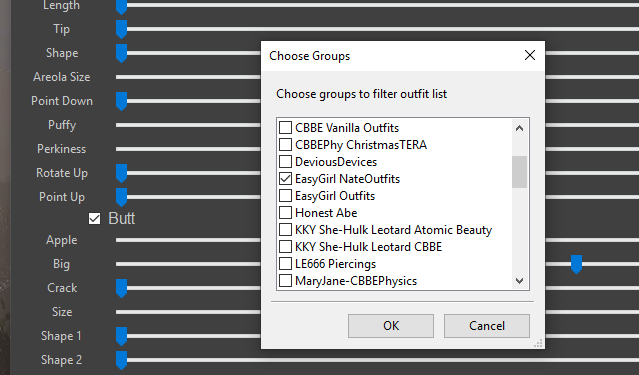Tick the MaryJane-CBBEPhysics checkbox
Viewport: 639px width, 375px height.
285,281
